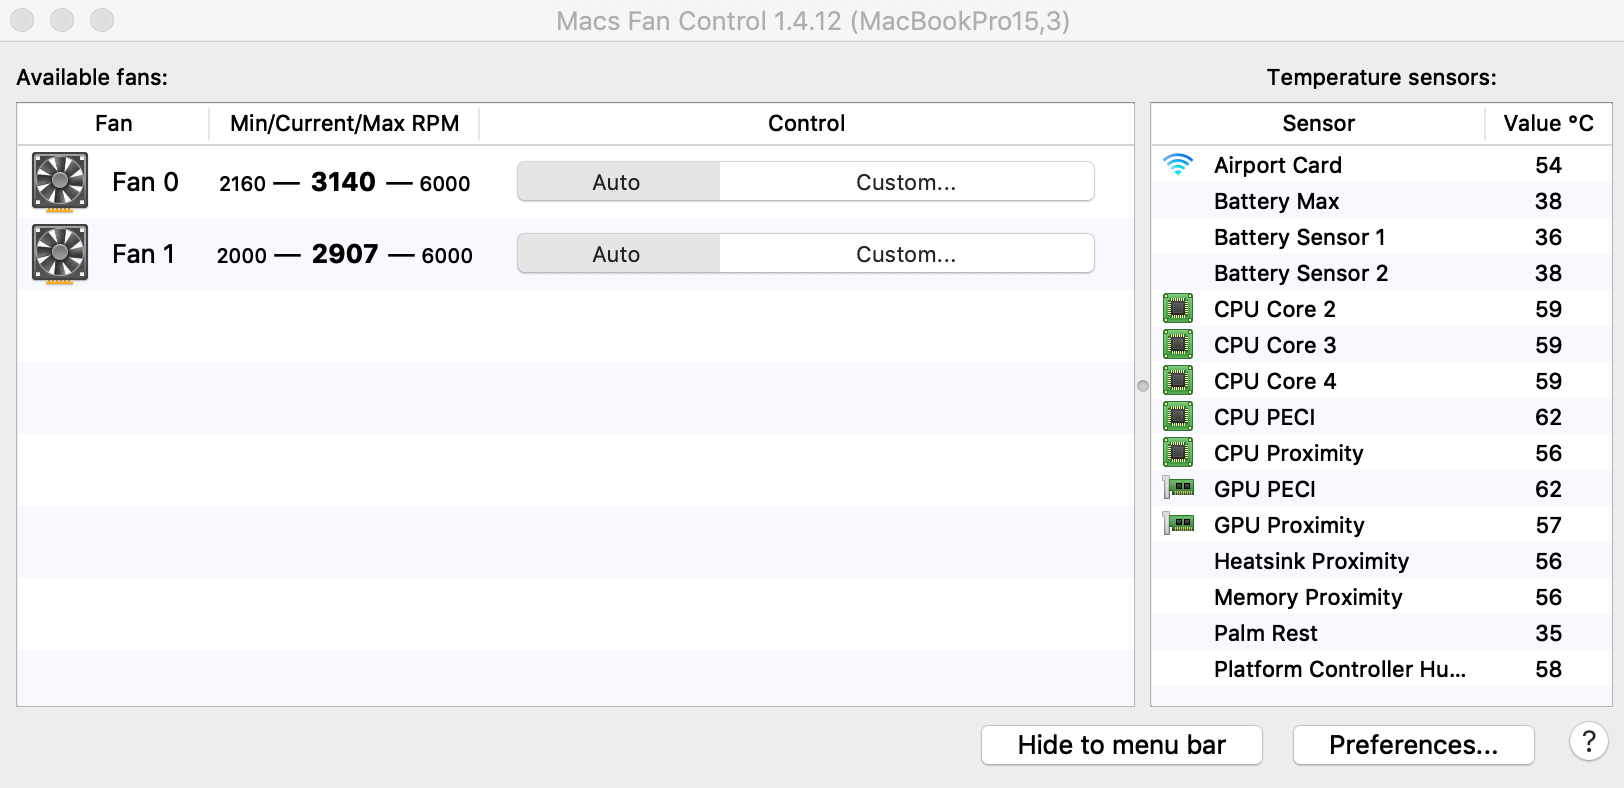Screen dimensions: 1624x788
Task: Select the CPU Proximity sensor label
Action: pyautogui.click(x=1289, y=453)
